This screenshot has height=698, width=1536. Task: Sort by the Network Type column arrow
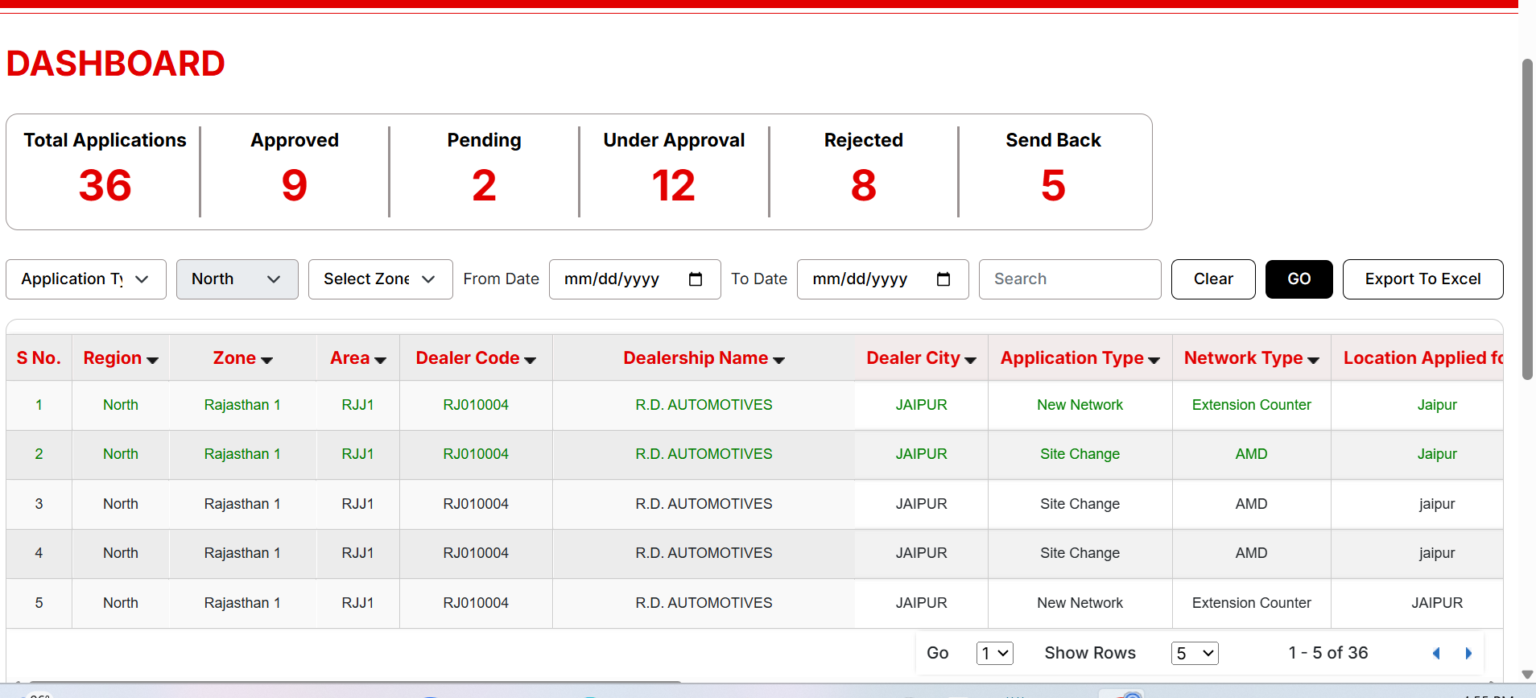[1313, 360]
